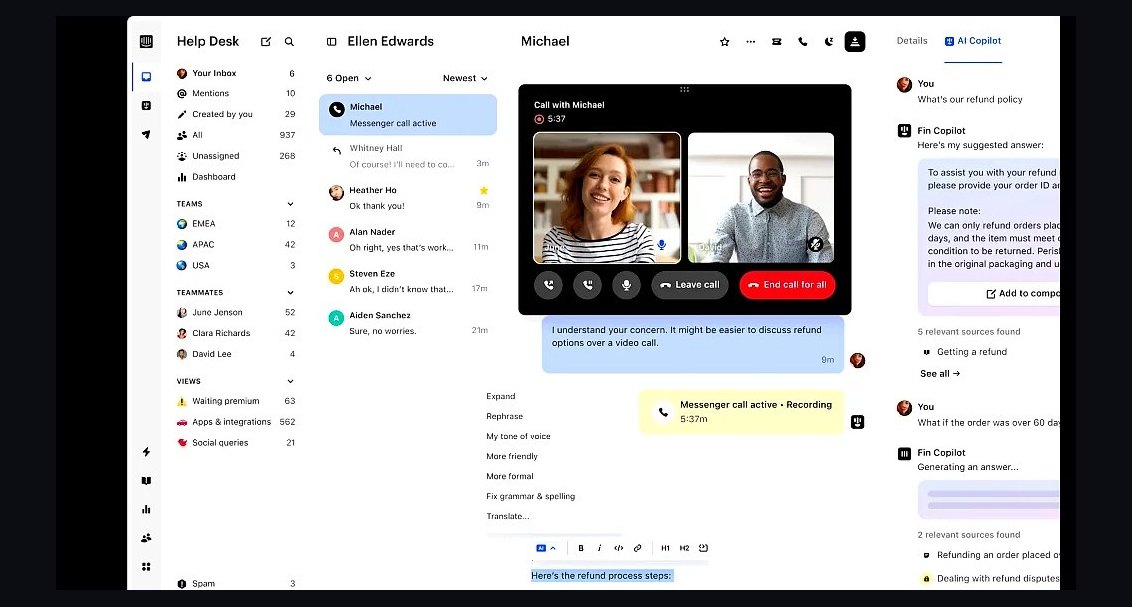Click David's video thumbnail
1132x607 pixels.
(x=761, y=198)
